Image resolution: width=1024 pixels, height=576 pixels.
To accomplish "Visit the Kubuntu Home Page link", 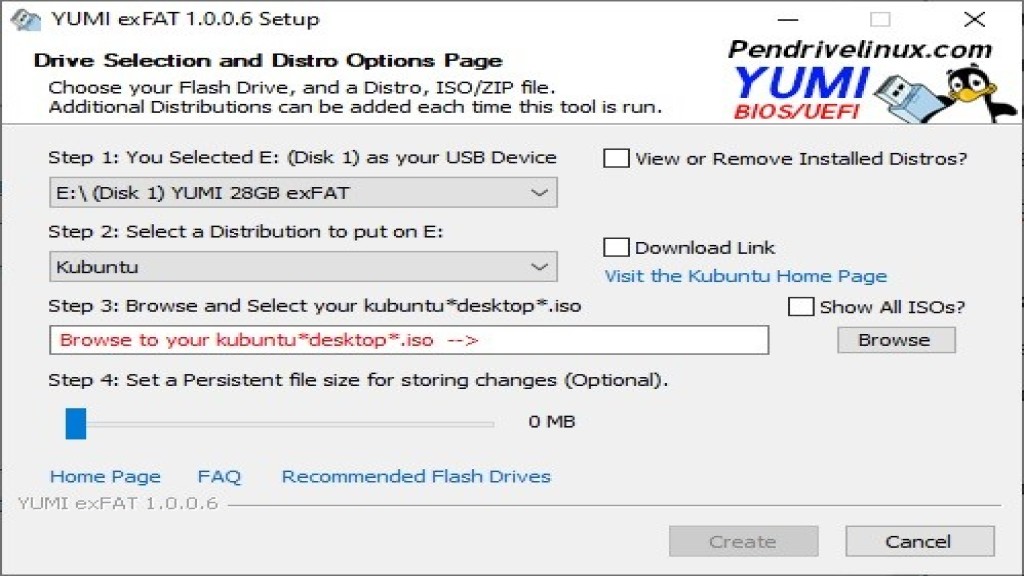I will coord(745,276).
